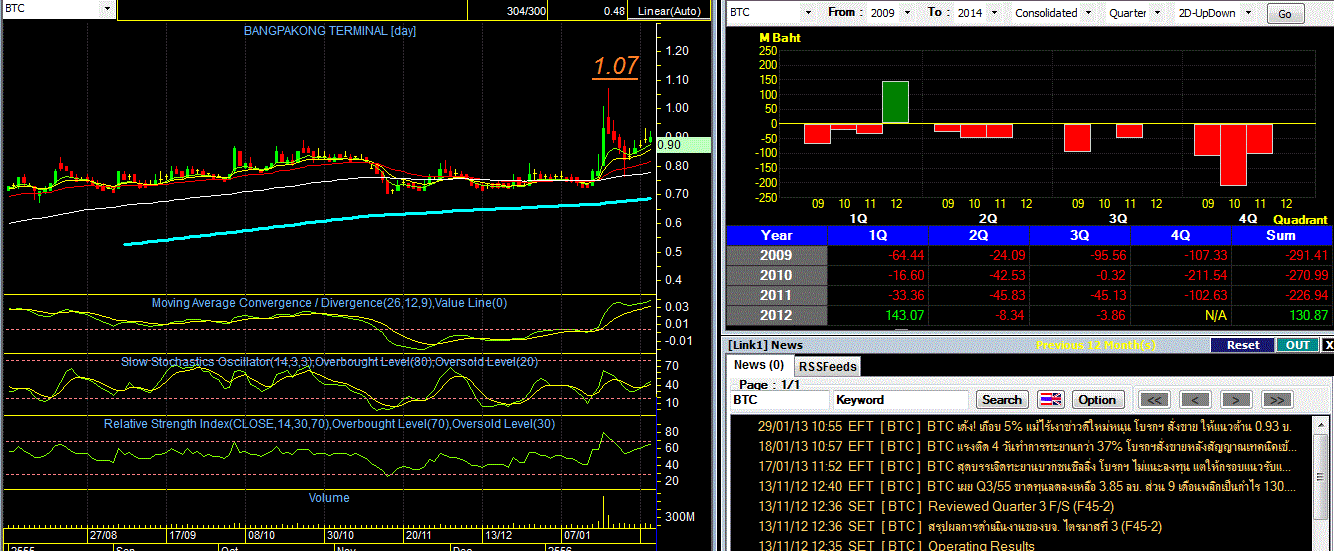Click the 130.87 sum cell for 2012
The image size is (1334, 551).
pyautogui.click(x=1281, y=315)
